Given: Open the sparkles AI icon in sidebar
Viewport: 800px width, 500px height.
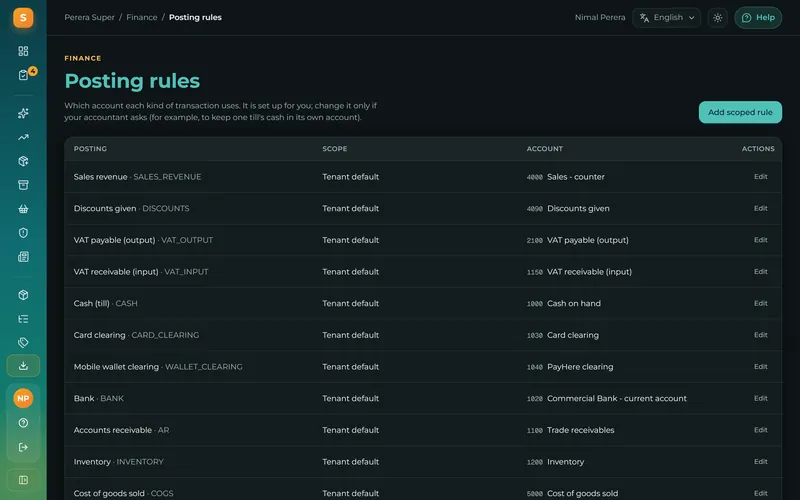Looking at the screenshot, I should click(x=23, y=113).
